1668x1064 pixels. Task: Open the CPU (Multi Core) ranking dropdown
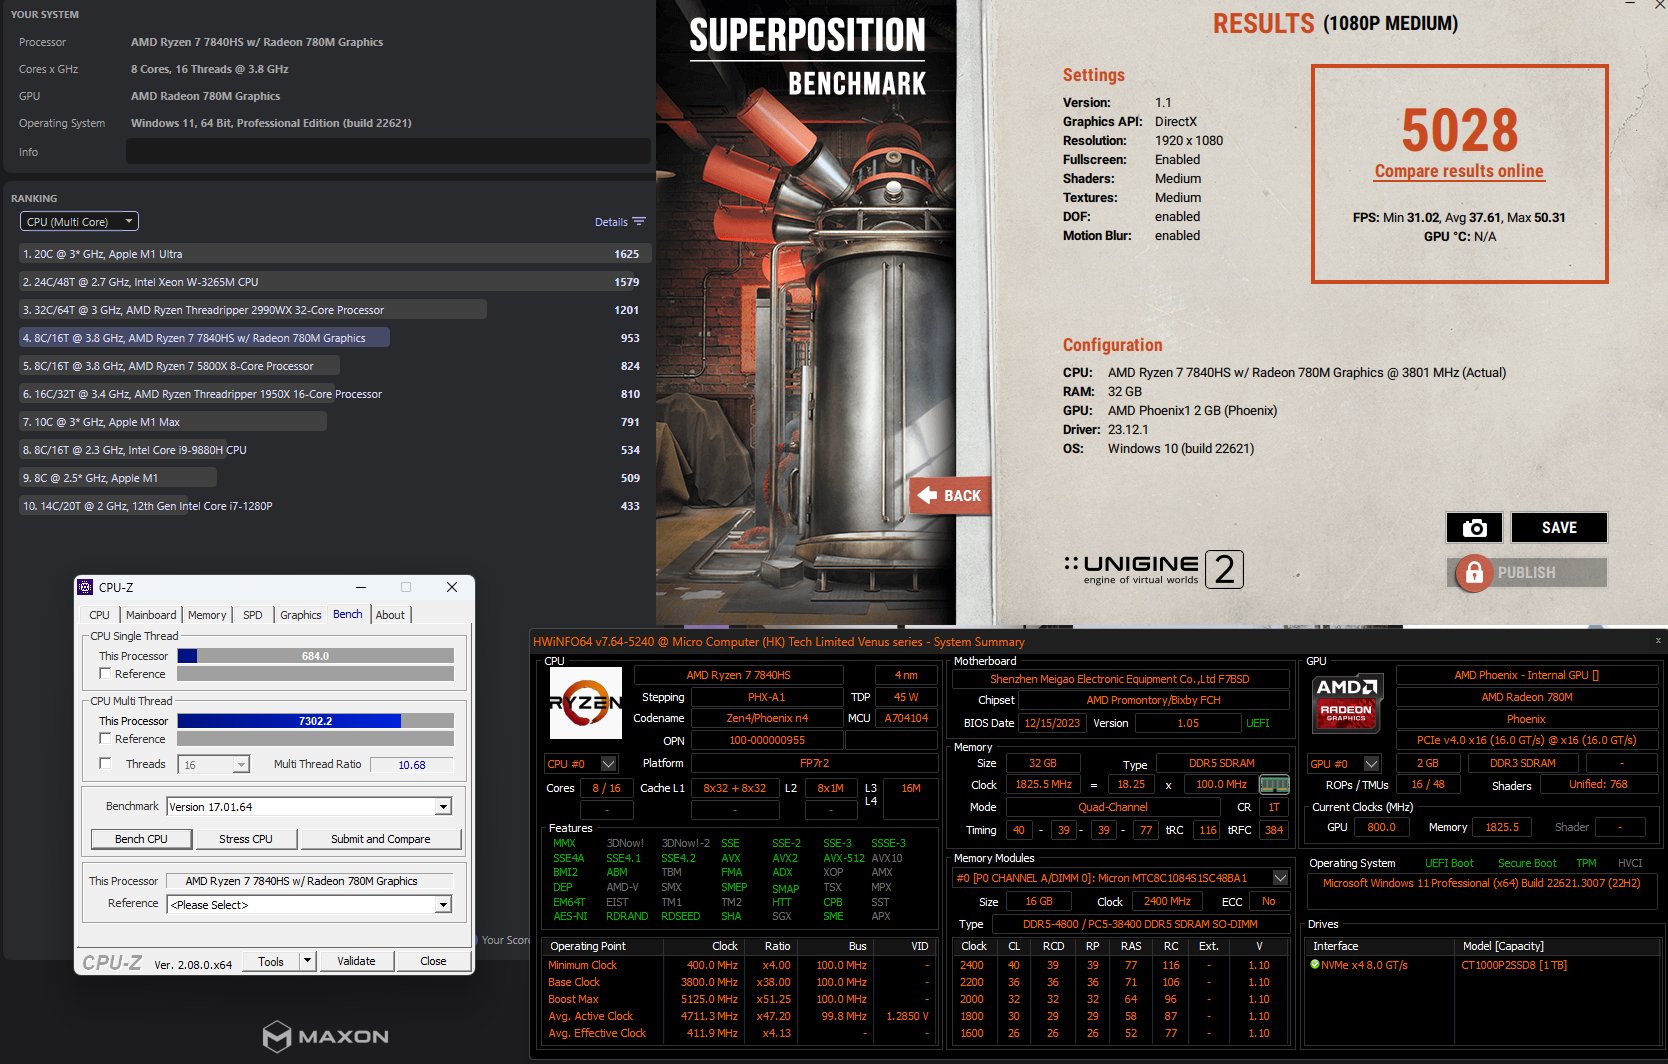tap(79, 222)
